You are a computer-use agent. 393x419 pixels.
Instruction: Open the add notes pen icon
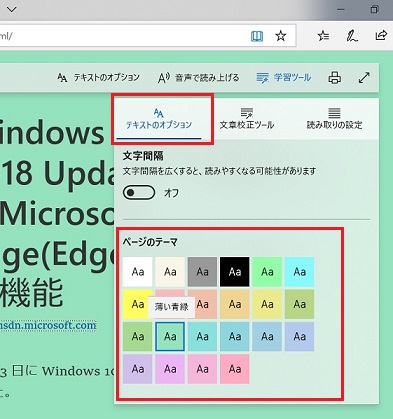[x=352, y=36]
